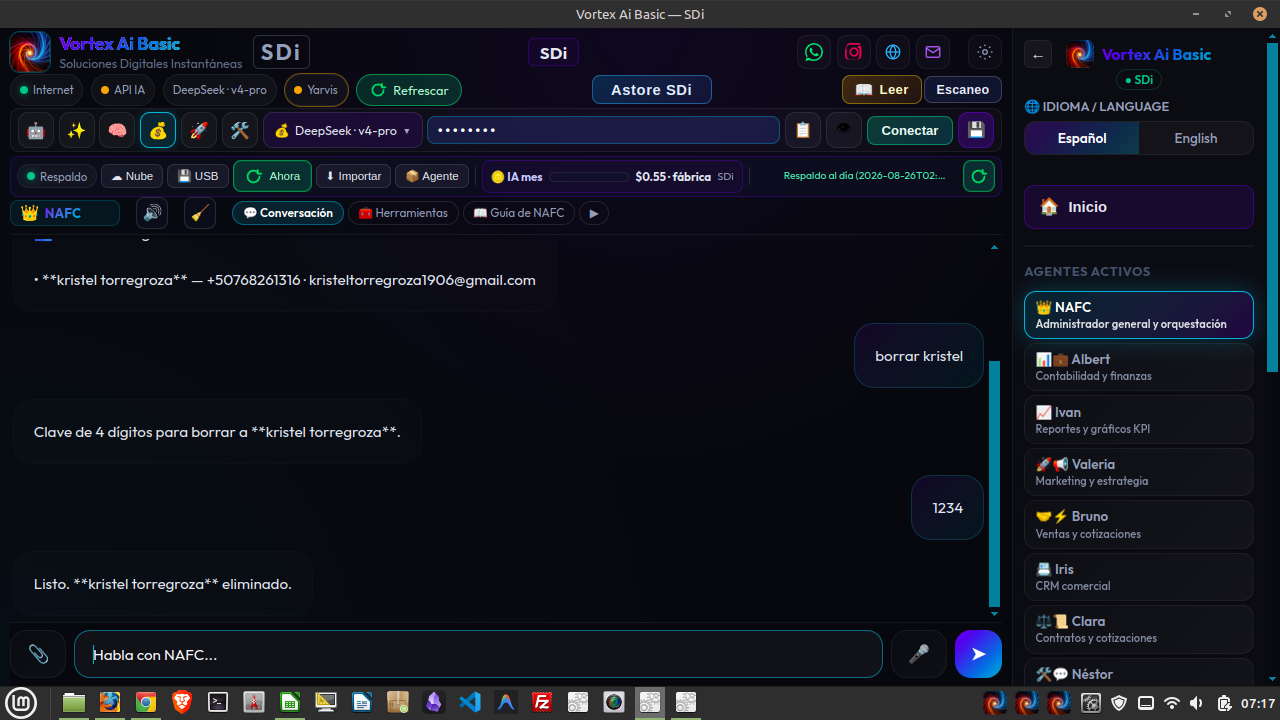Image resolution: width=1280 pixels, height=720 pixels.
Task: Toggle the Yarvis status pill
Action: pos(317,90)
